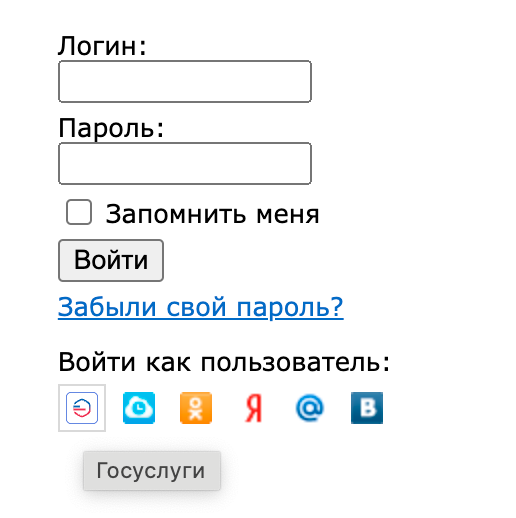Select the red letter Я logo

coord(253,408)
